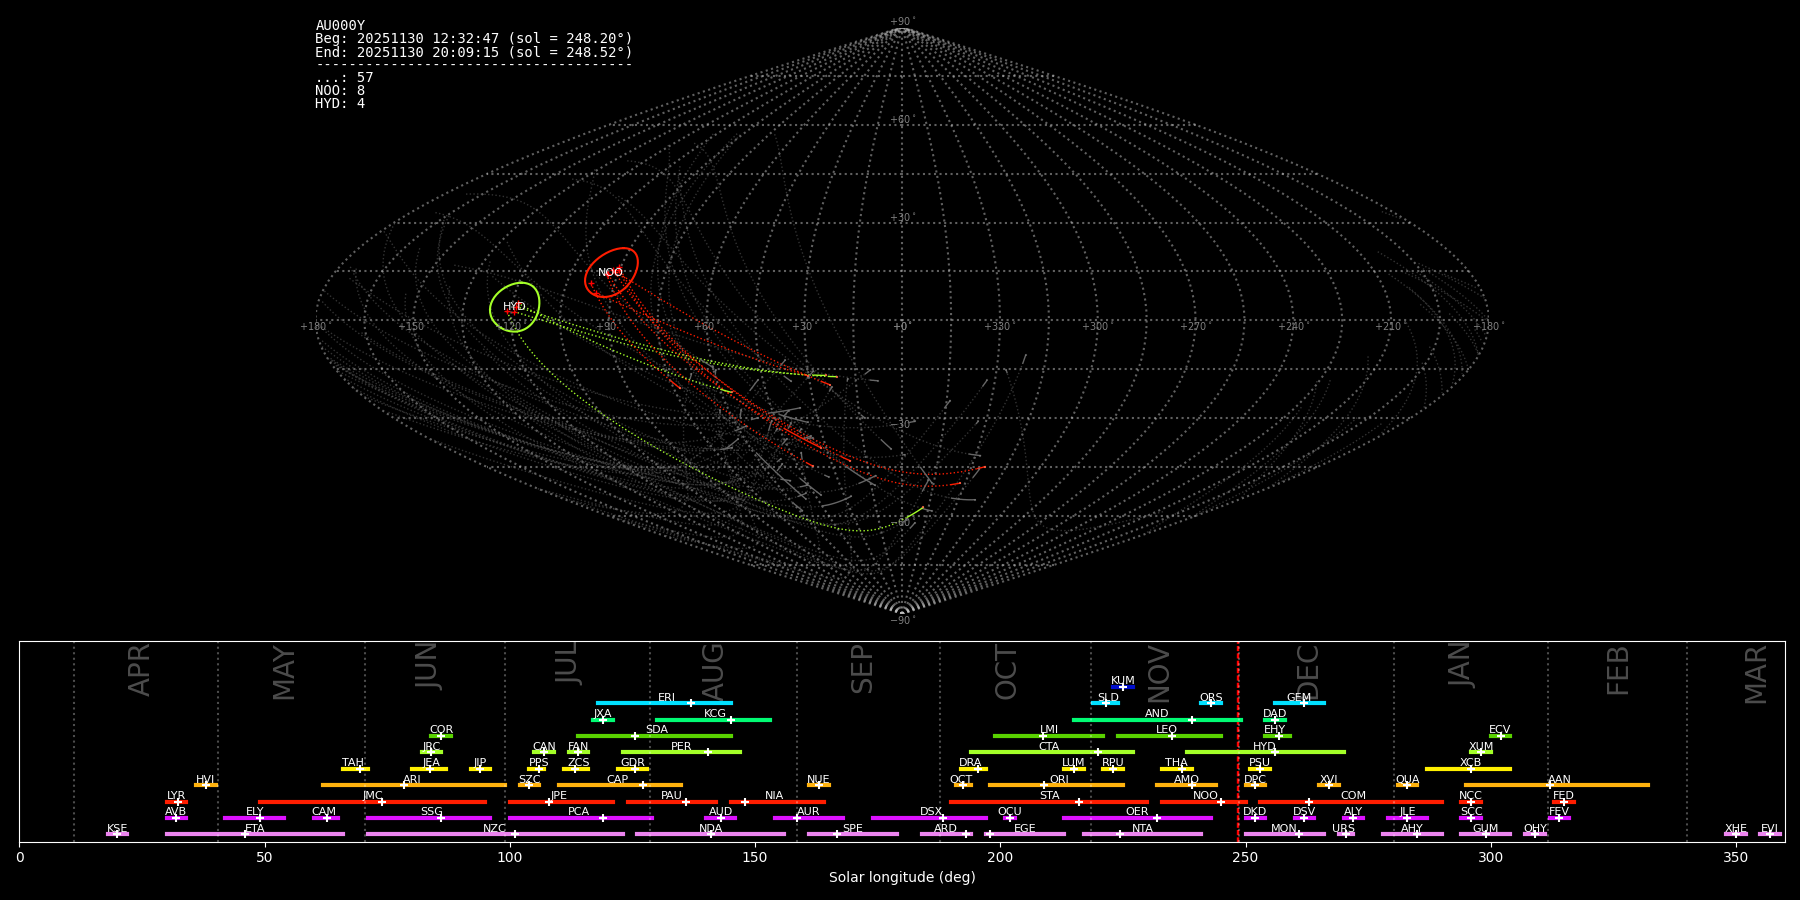Click the DEC month label
The image size is (1800, 900).
[1308, 672]
